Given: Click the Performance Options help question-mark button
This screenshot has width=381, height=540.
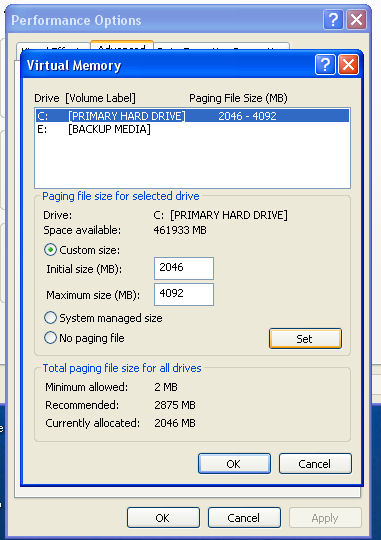Looking at the screenshot, I should 333,20.
